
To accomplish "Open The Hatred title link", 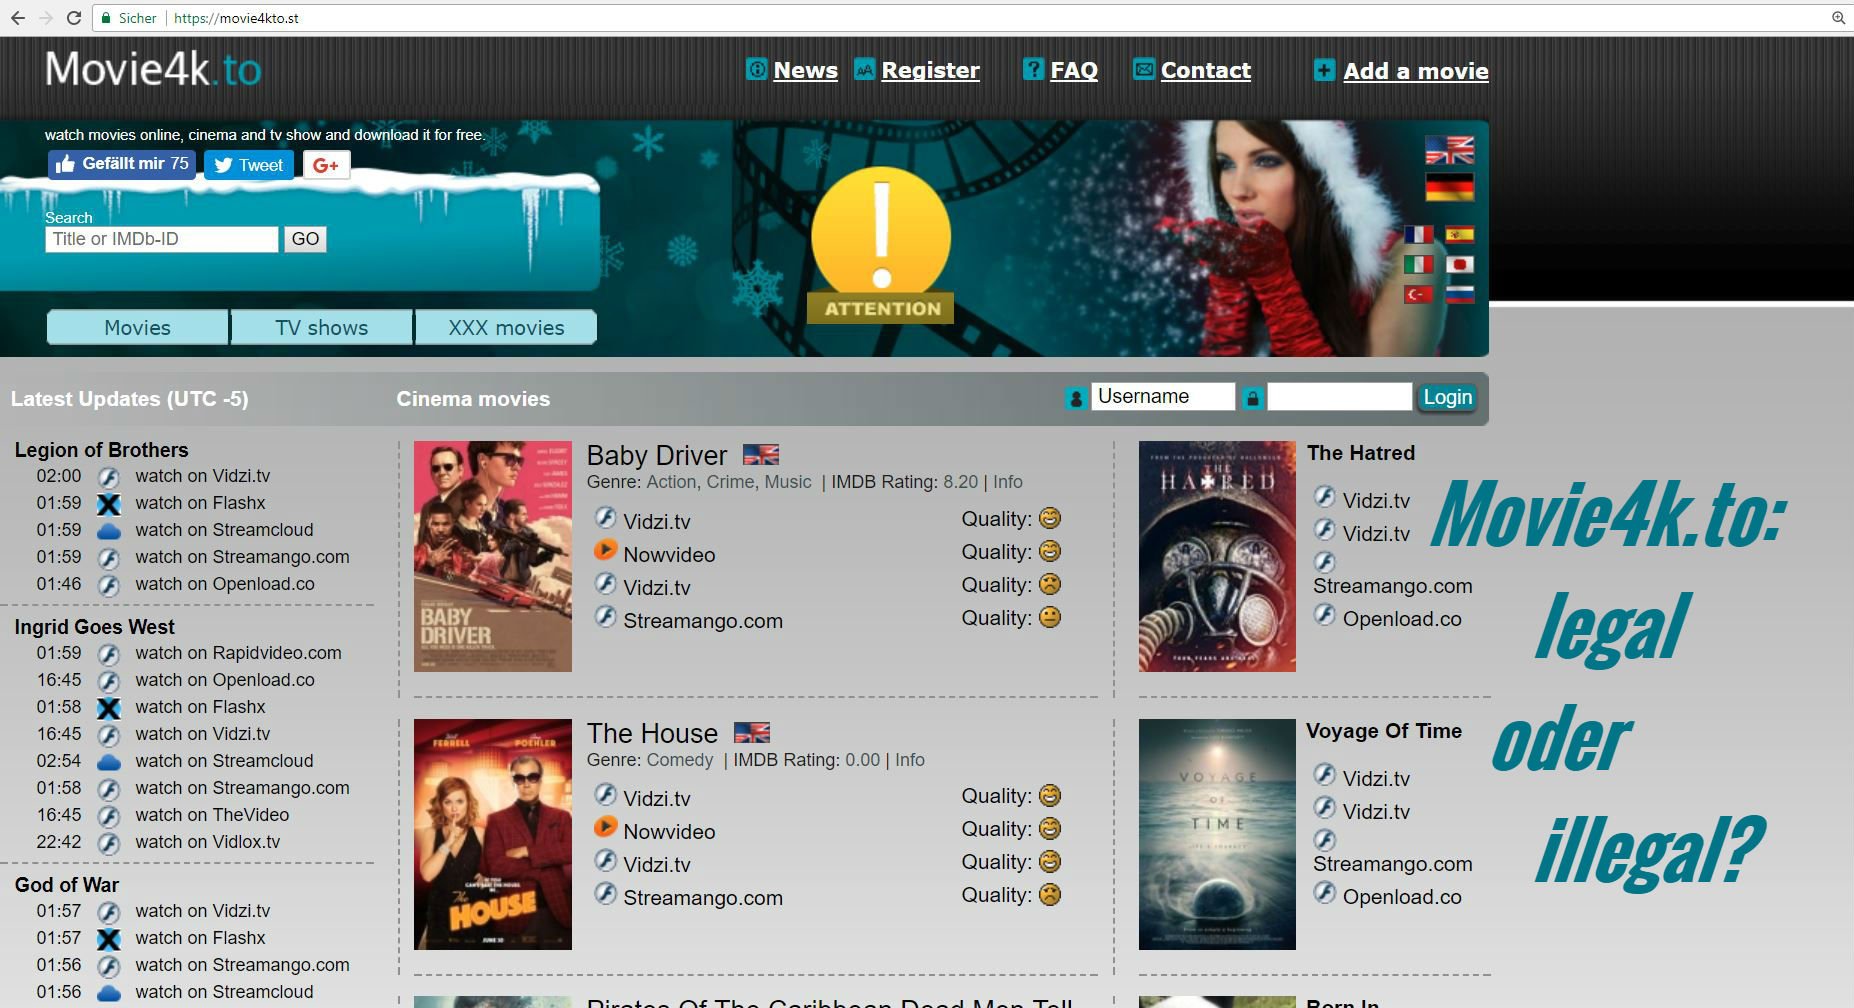I will 1361,453.
